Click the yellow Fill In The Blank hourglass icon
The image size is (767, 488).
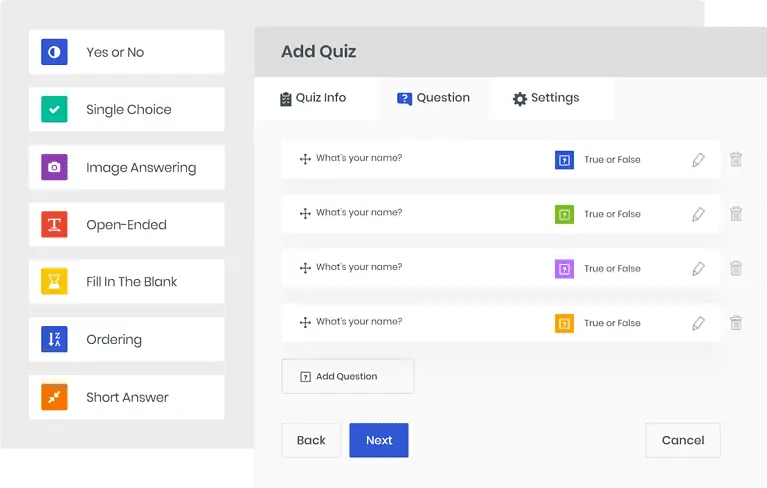click(x=54, y=282)
